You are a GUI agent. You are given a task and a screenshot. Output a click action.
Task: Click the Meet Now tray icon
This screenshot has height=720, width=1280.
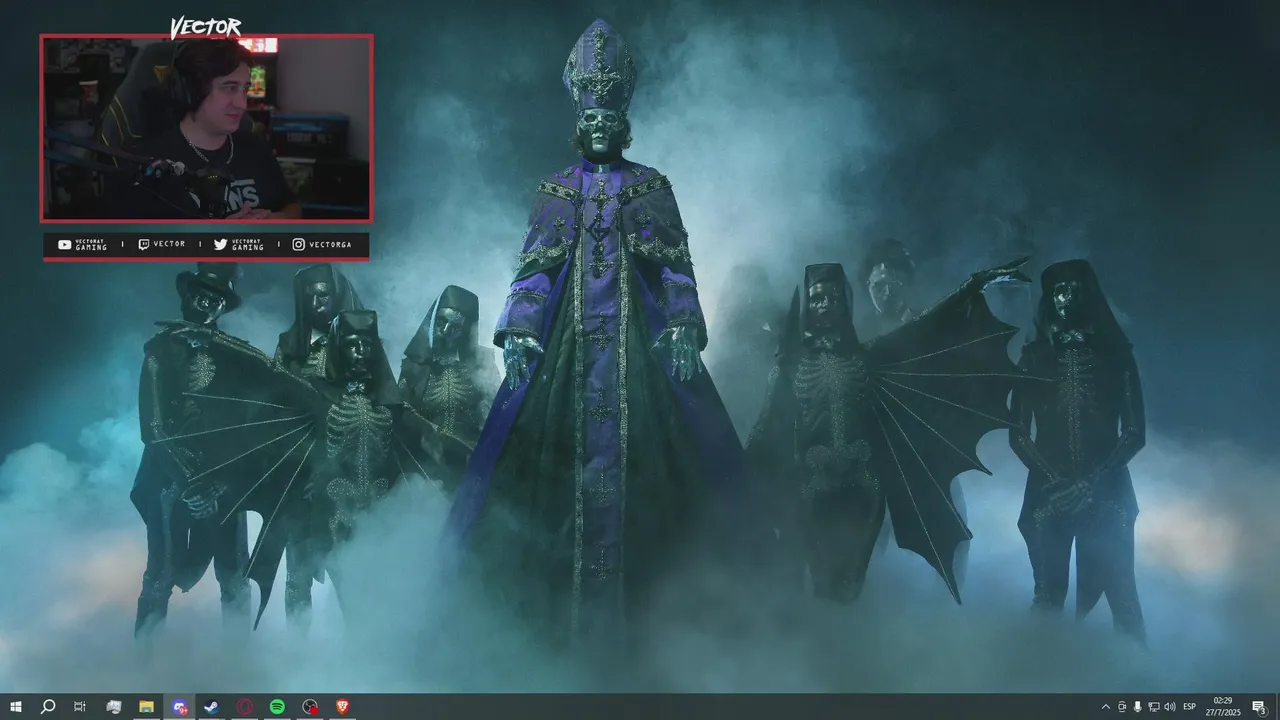[x=1122, y=707]
